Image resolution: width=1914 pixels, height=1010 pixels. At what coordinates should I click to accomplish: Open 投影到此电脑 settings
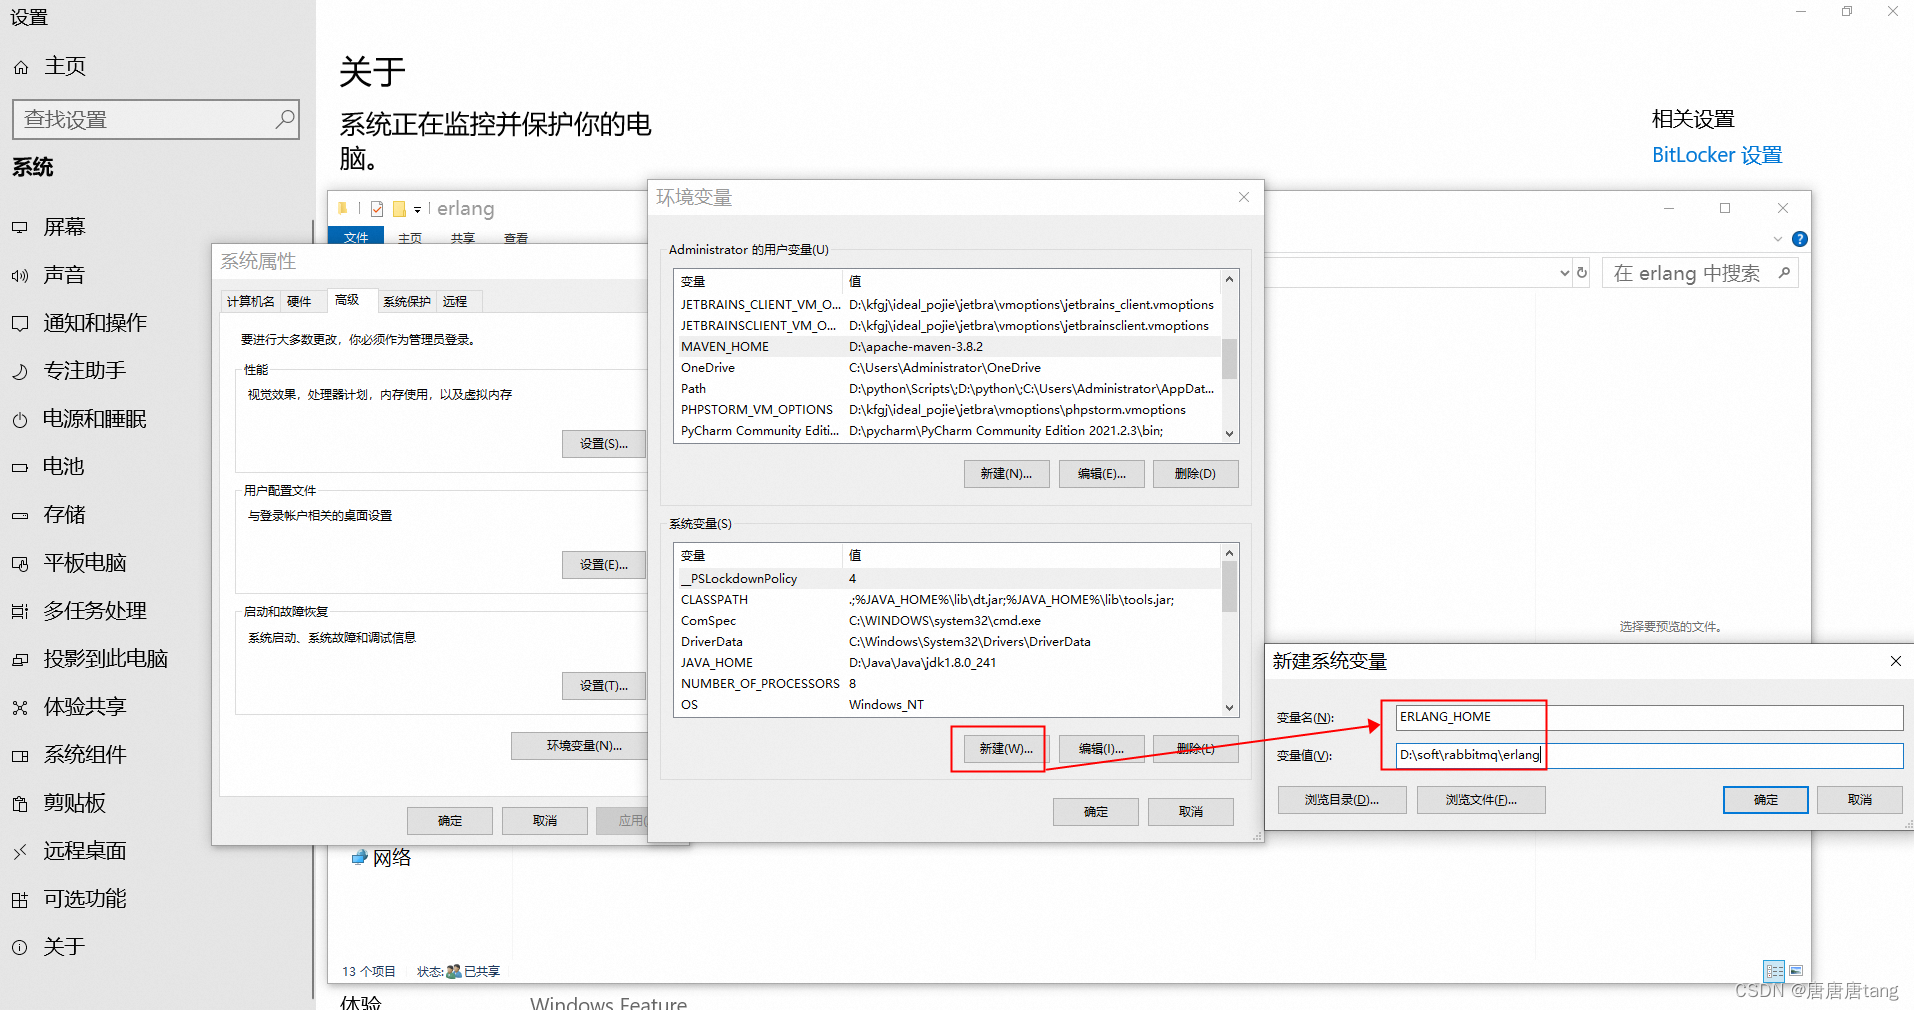pyautogui.click(x=90, y=659)
